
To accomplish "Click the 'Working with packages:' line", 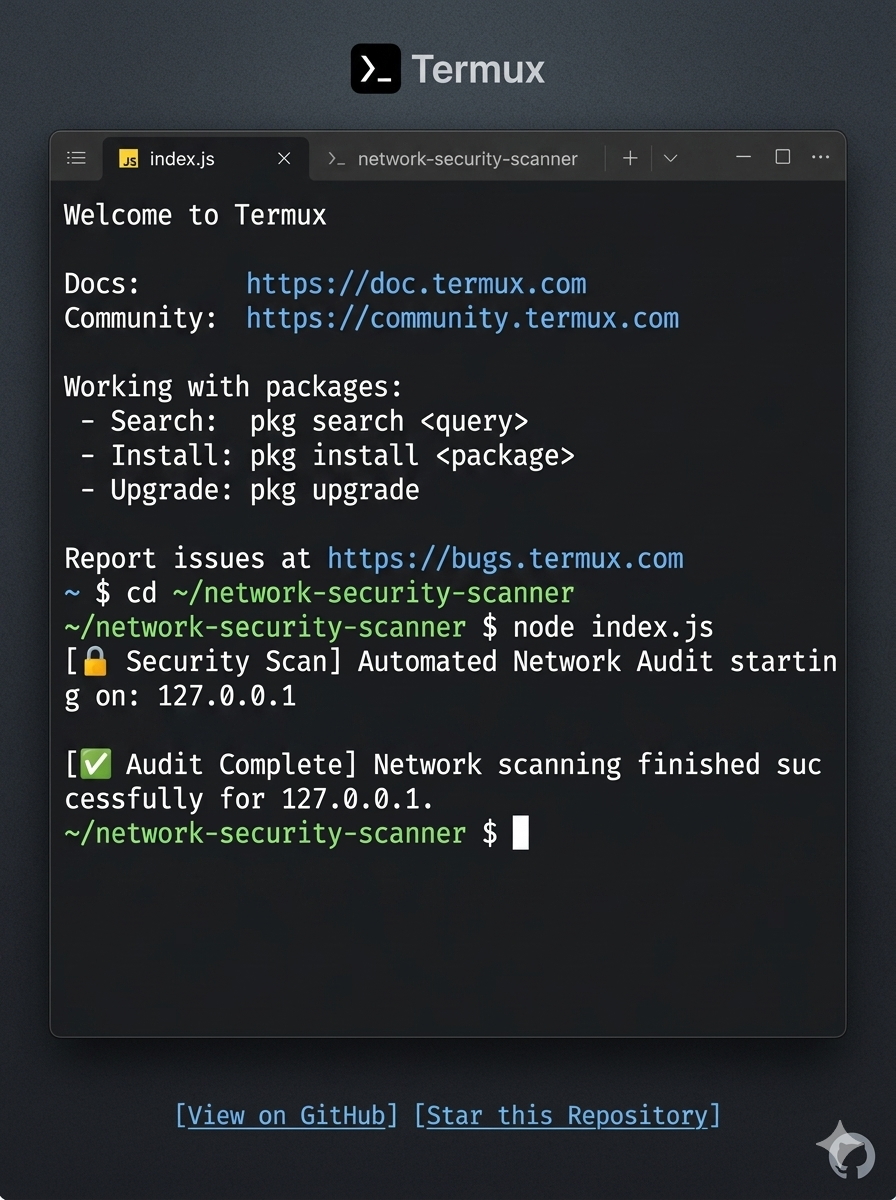I will pos(233,386).
